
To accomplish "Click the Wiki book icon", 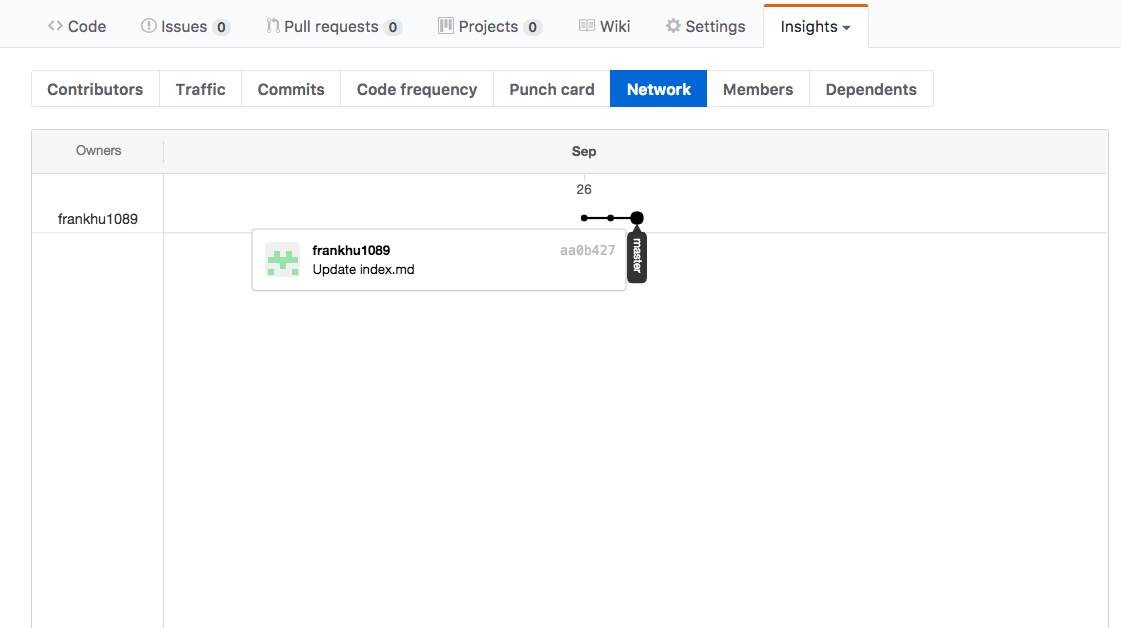I will 586,26.
